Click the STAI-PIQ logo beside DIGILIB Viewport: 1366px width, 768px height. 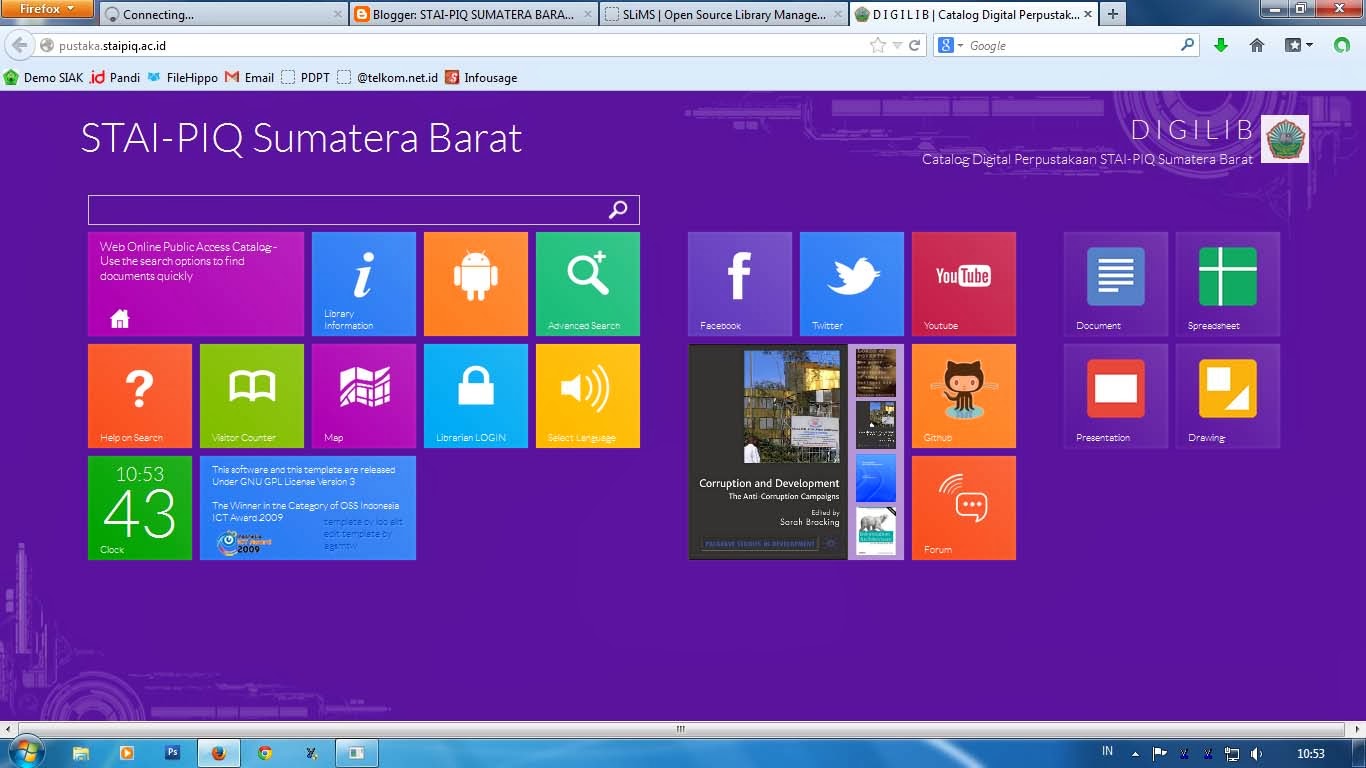pyautogui.click(x=1285, y=139)
